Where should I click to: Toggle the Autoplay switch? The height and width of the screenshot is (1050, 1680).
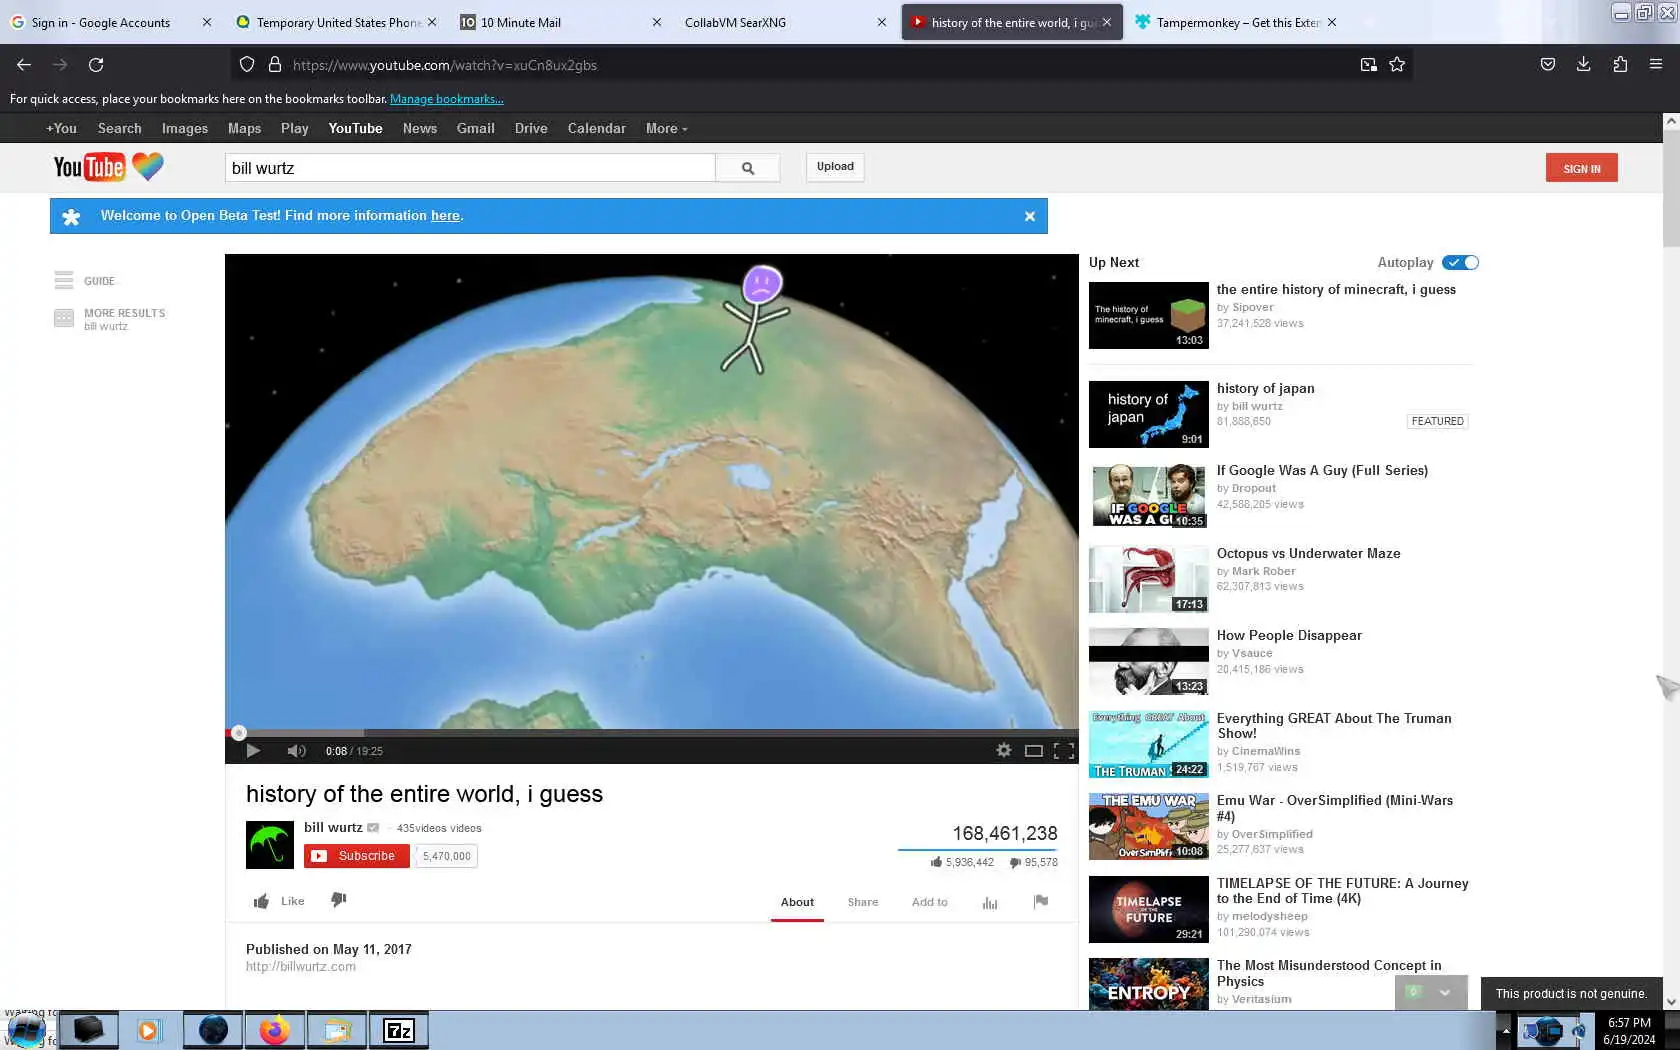pyautogui.click(x=1460, y=262)
